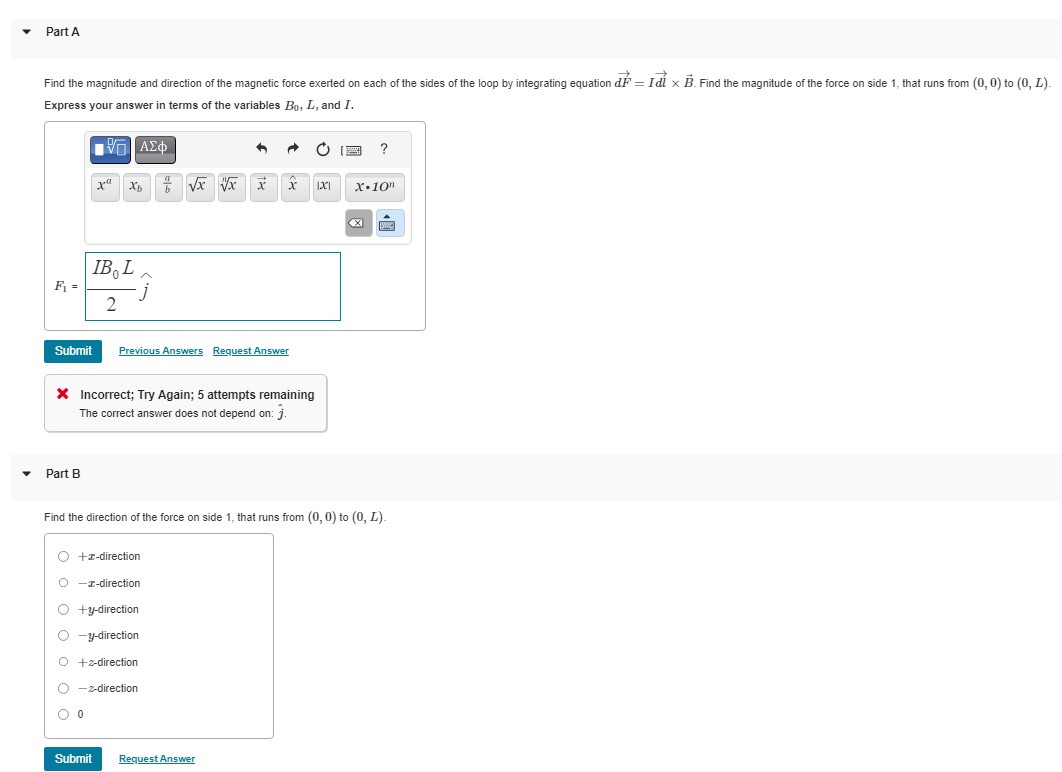Collapse the Part A section
1062x772 pixels.
click(x=26, y=32)
